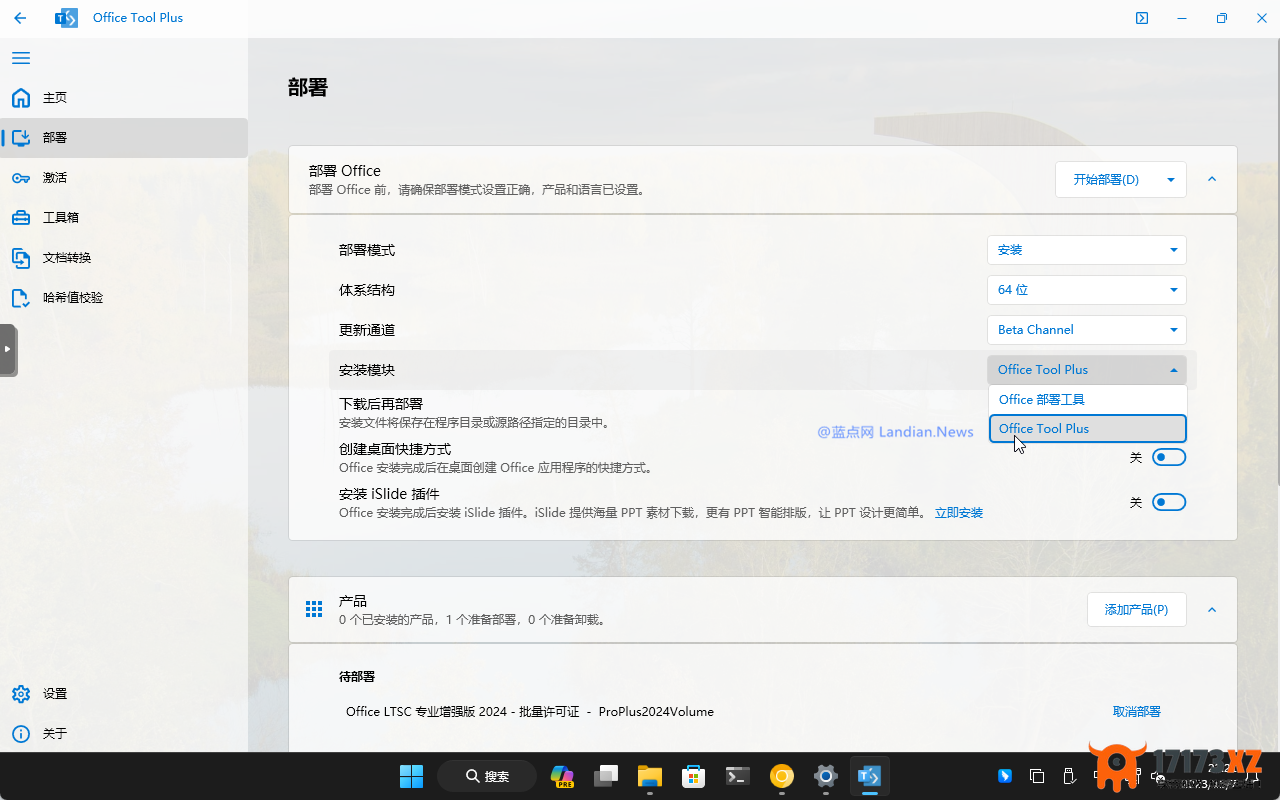Screen dimensions: 1280x800
Task: Click the 下载后再部署 option label
Action: pos(381,404)
